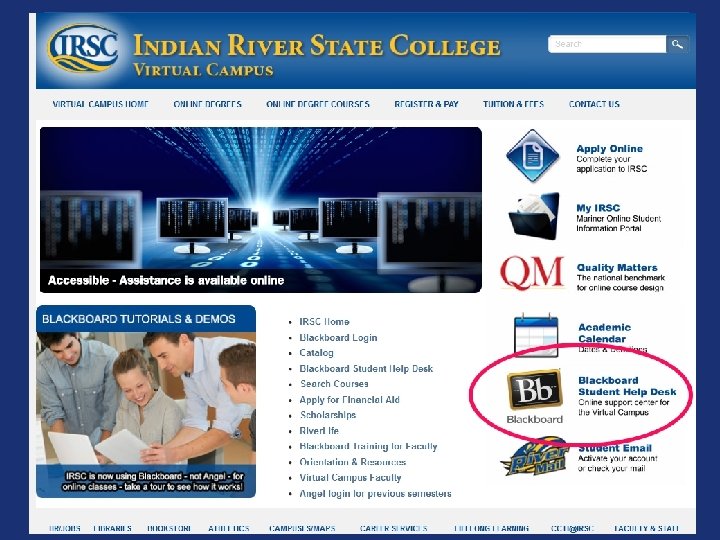Open Blackboard Student Help Desk list link
720x540 pixels.
pyautogui.click(x=366, y=369)
